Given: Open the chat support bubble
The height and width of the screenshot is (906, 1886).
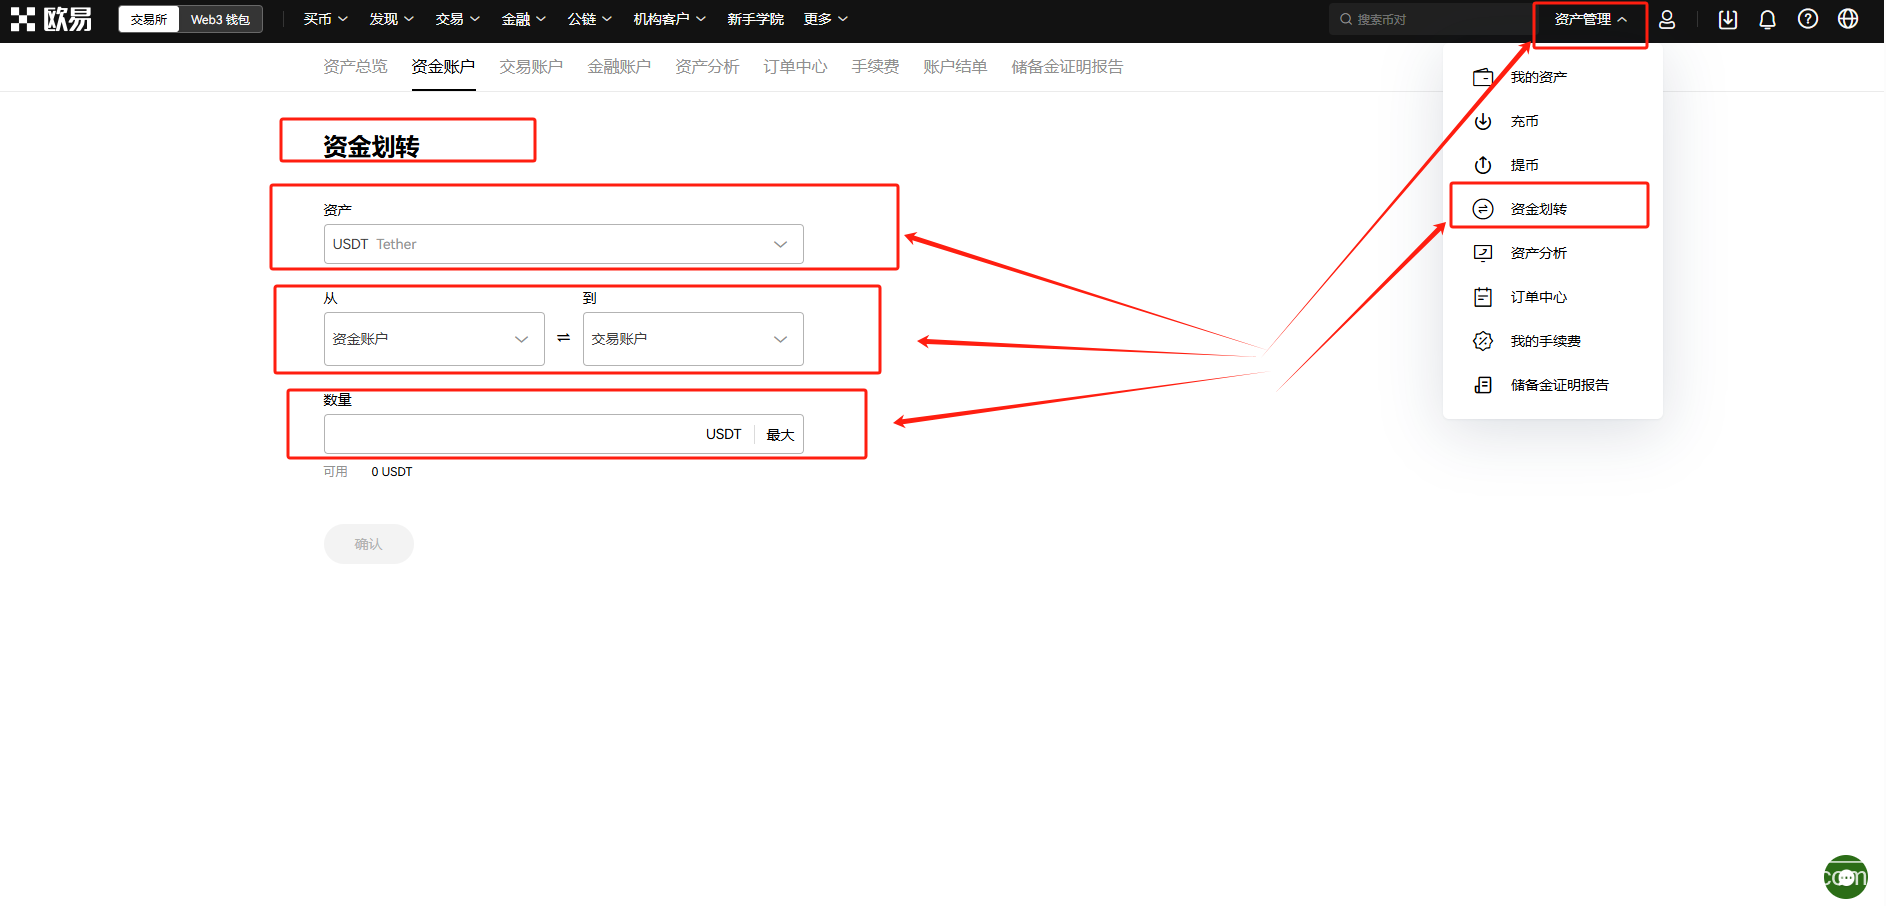Looking at the screenshot, I should (1846, 877).
